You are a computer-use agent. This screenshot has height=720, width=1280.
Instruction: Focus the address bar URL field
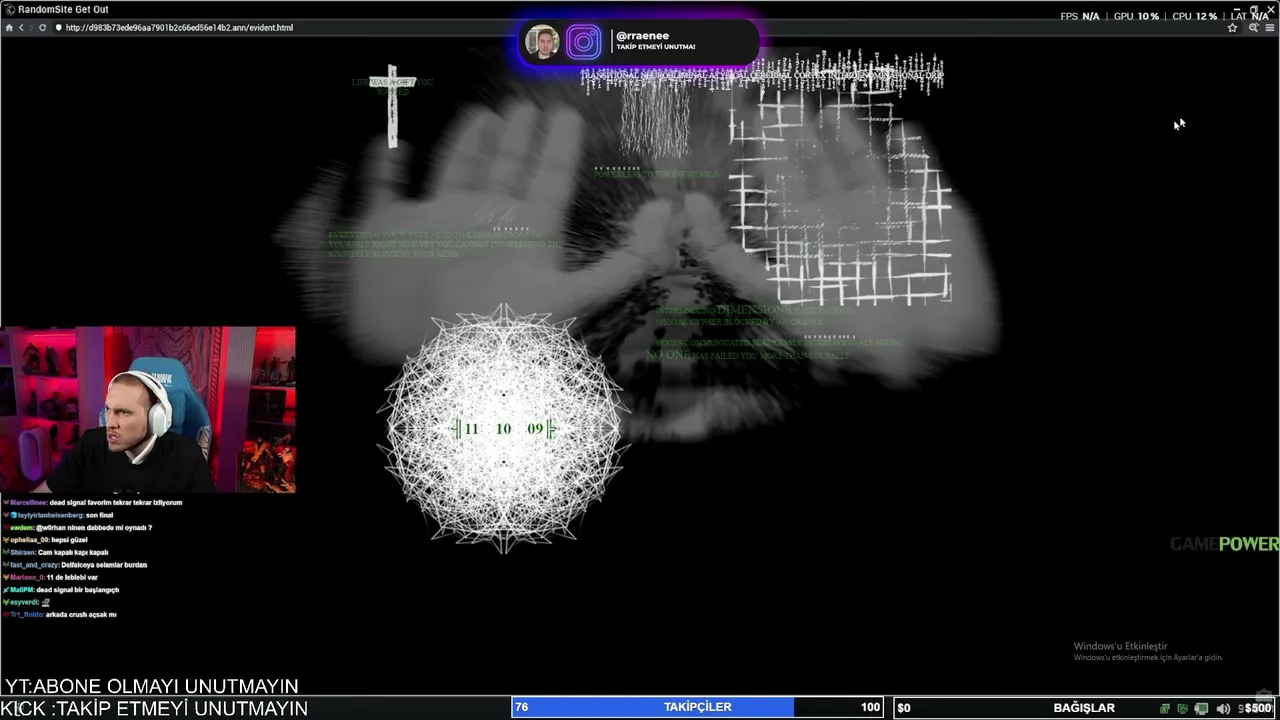pyautogui.click(x=640, y=28)
